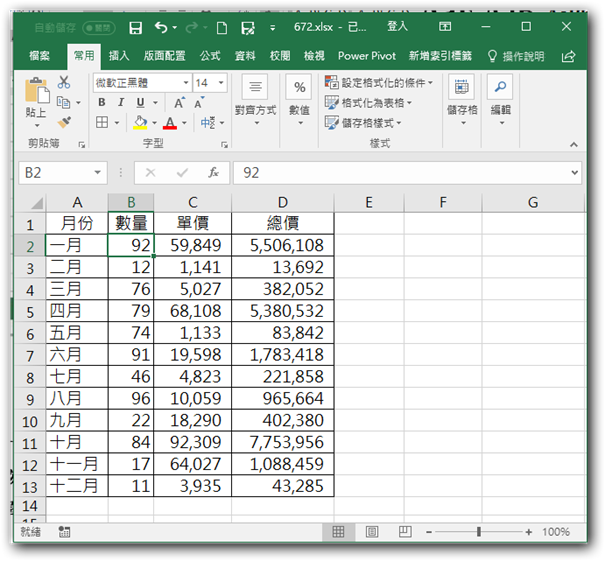The height and width of the screenshot is (561, 605).
Task: Click the Copy icon
Action: (x=63, y=103)
